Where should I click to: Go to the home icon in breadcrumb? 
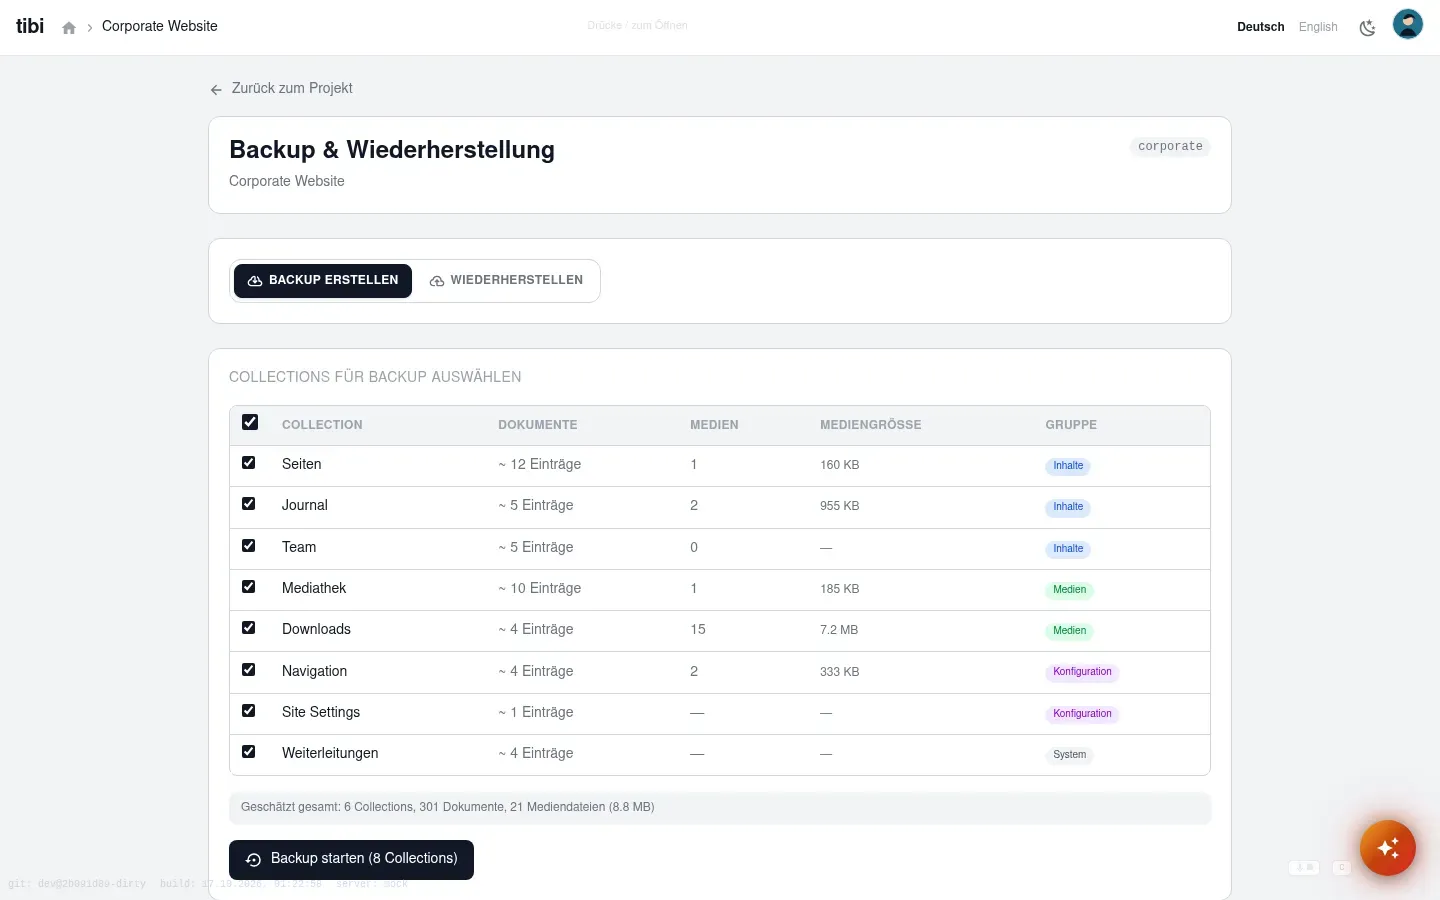point(69,28)
